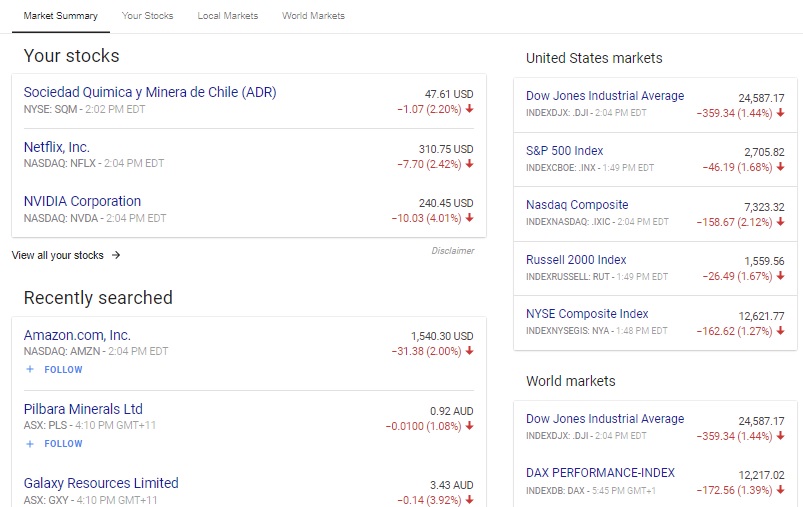Open the Market Summary tab
This screenshot has width=803, height=507.
pyautogui.click(x=60, y=16)
